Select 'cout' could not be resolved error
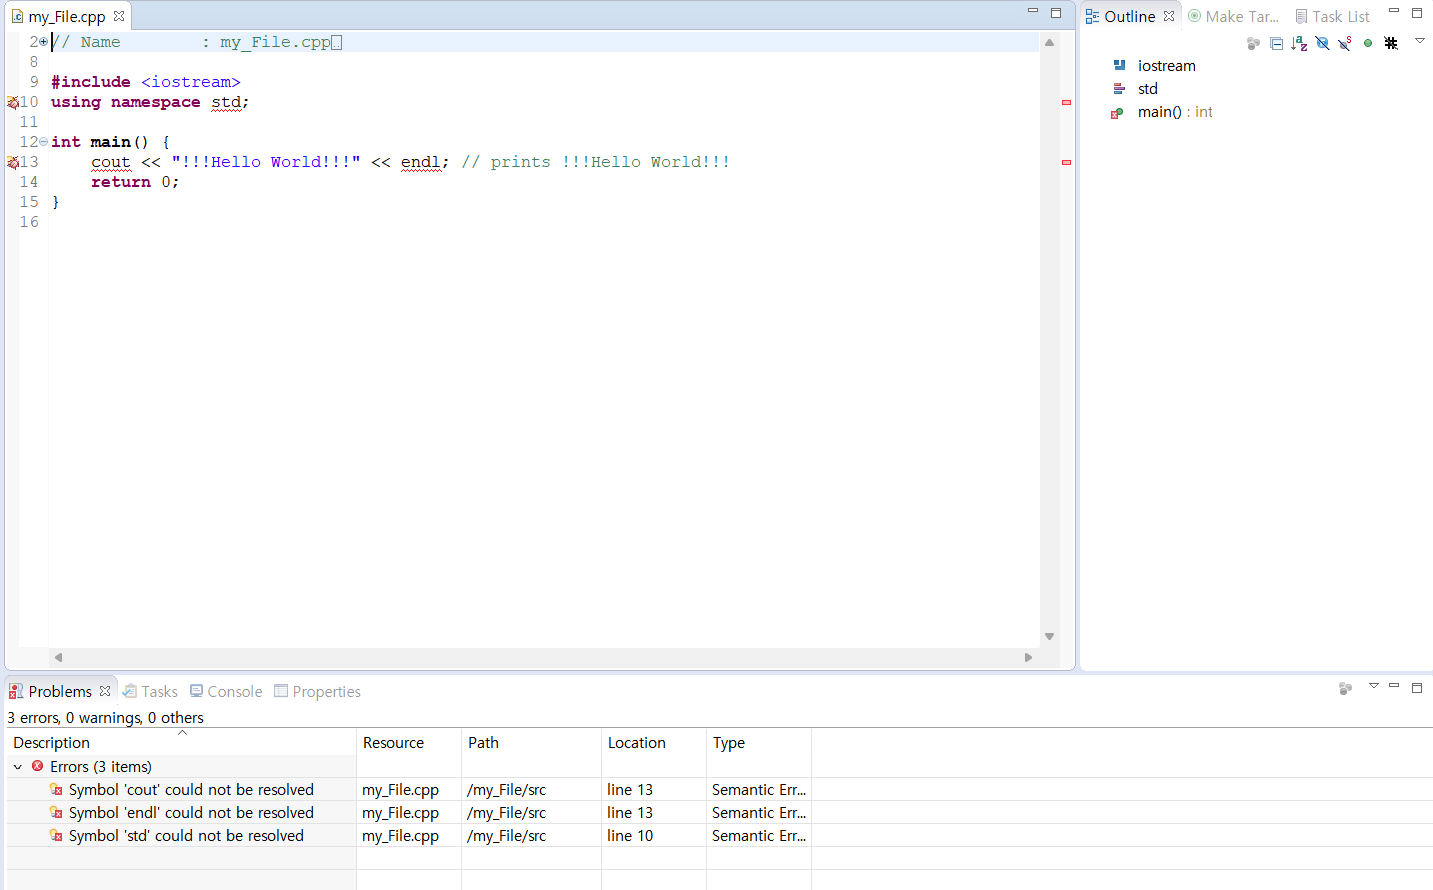Viewport: 1433px width, 890px height. coord(191,790)
